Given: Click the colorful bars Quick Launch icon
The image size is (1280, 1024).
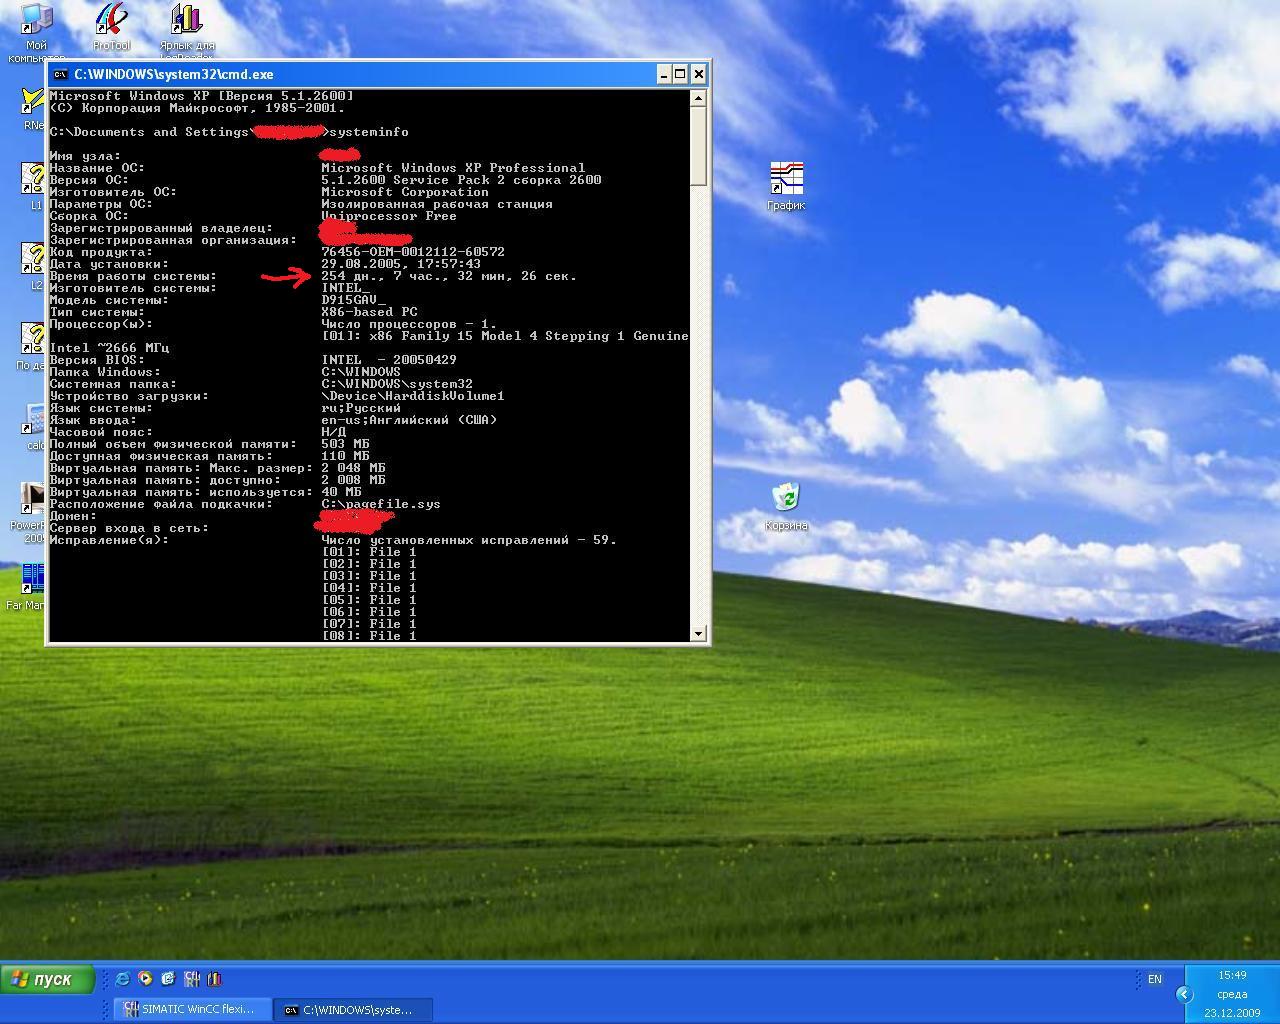Looking at the screenshot, I should pos(214,979).
